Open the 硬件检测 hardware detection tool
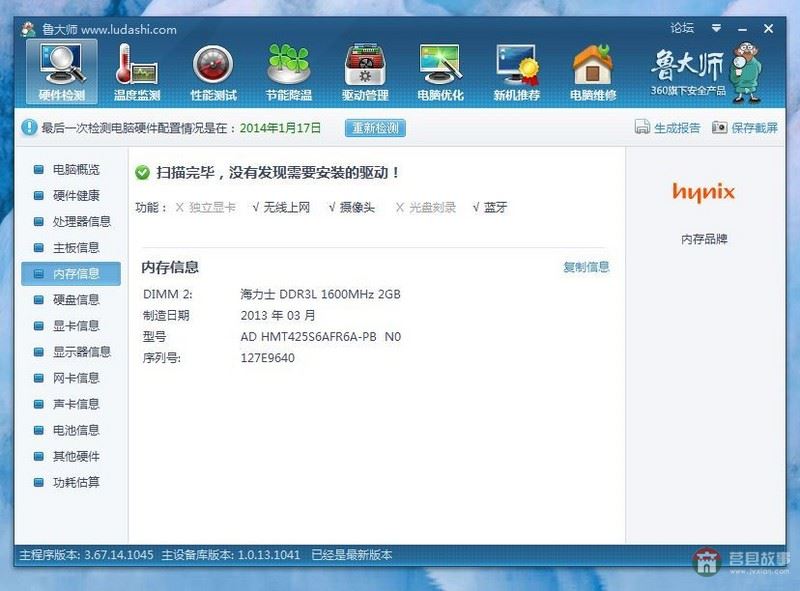This screenshot has width=800, height=591. click(61, 71)
